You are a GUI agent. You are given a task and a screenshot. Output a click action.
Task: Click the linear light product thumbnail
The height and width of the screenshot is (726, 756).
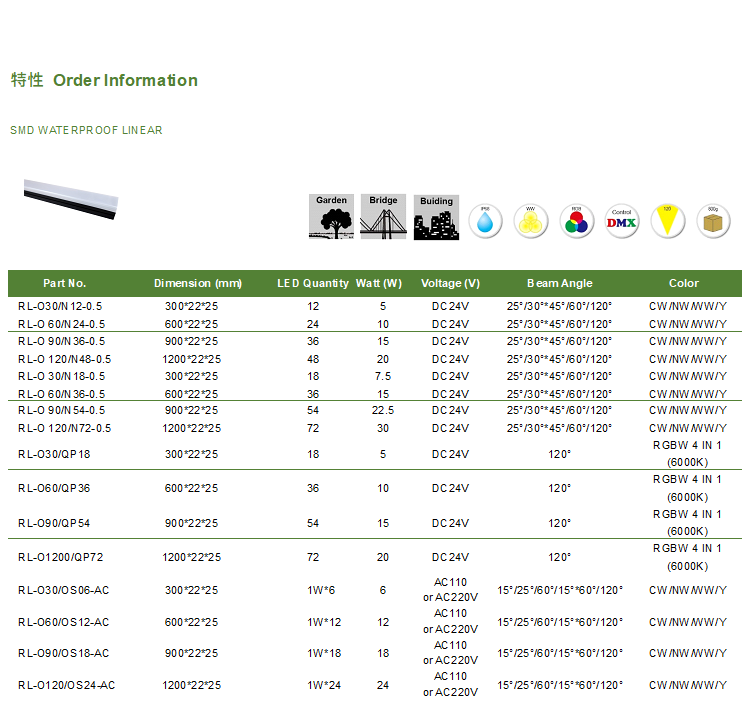[x=71, y=195]
